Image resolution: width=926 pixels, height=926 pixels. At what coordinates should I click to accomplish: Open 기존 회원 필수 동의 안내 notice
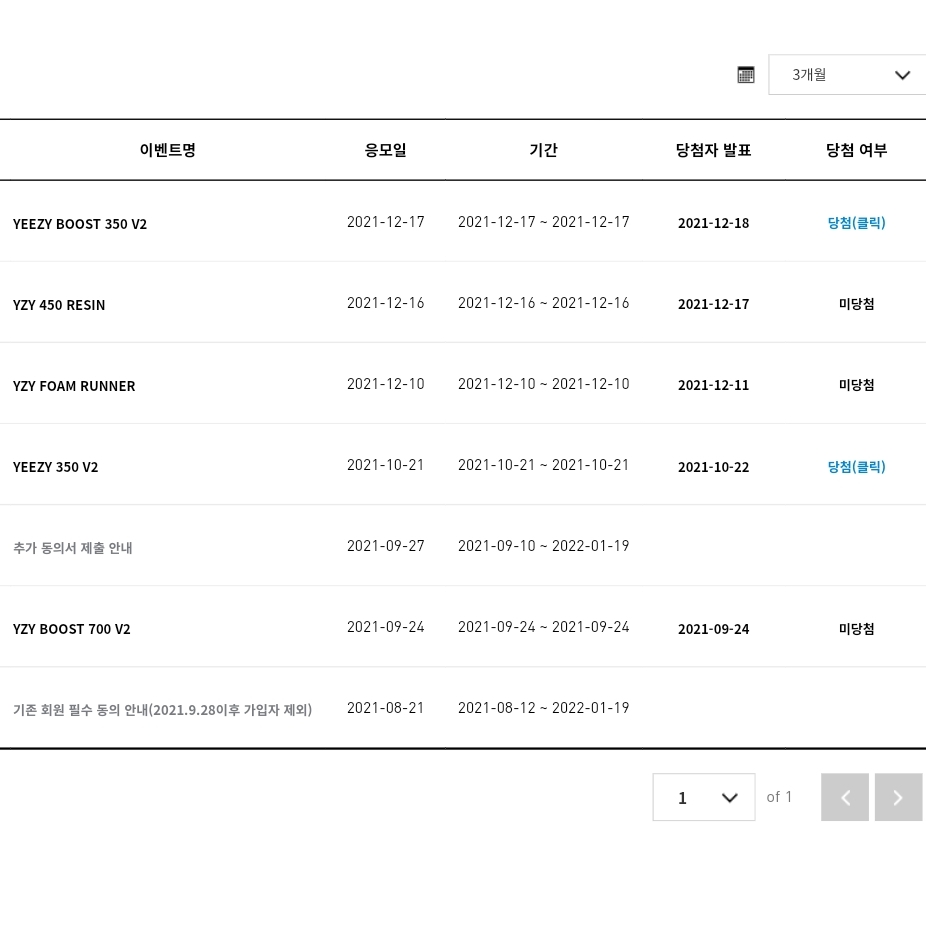click(x=162, y=709)
